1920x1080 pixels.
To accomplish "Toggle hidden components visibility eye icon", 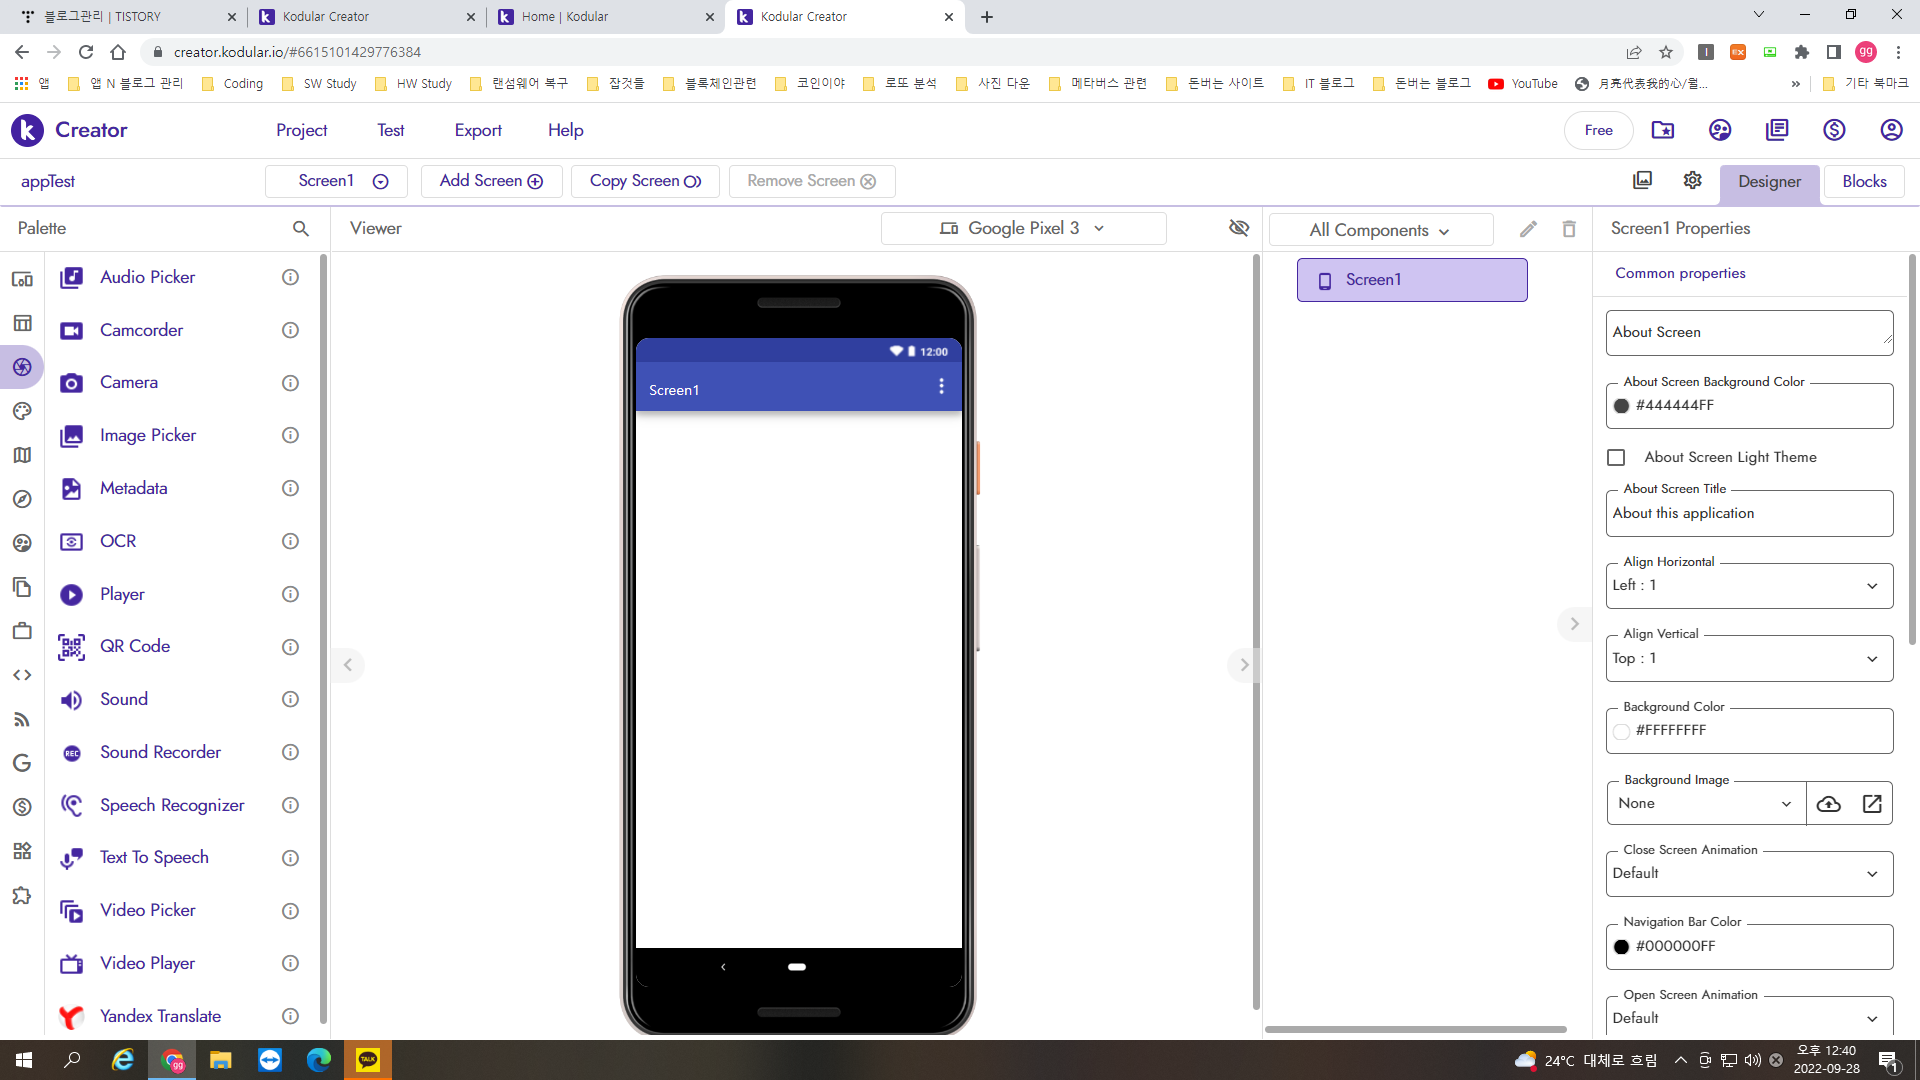I will pyautogui.click(x=1239, y=228).
